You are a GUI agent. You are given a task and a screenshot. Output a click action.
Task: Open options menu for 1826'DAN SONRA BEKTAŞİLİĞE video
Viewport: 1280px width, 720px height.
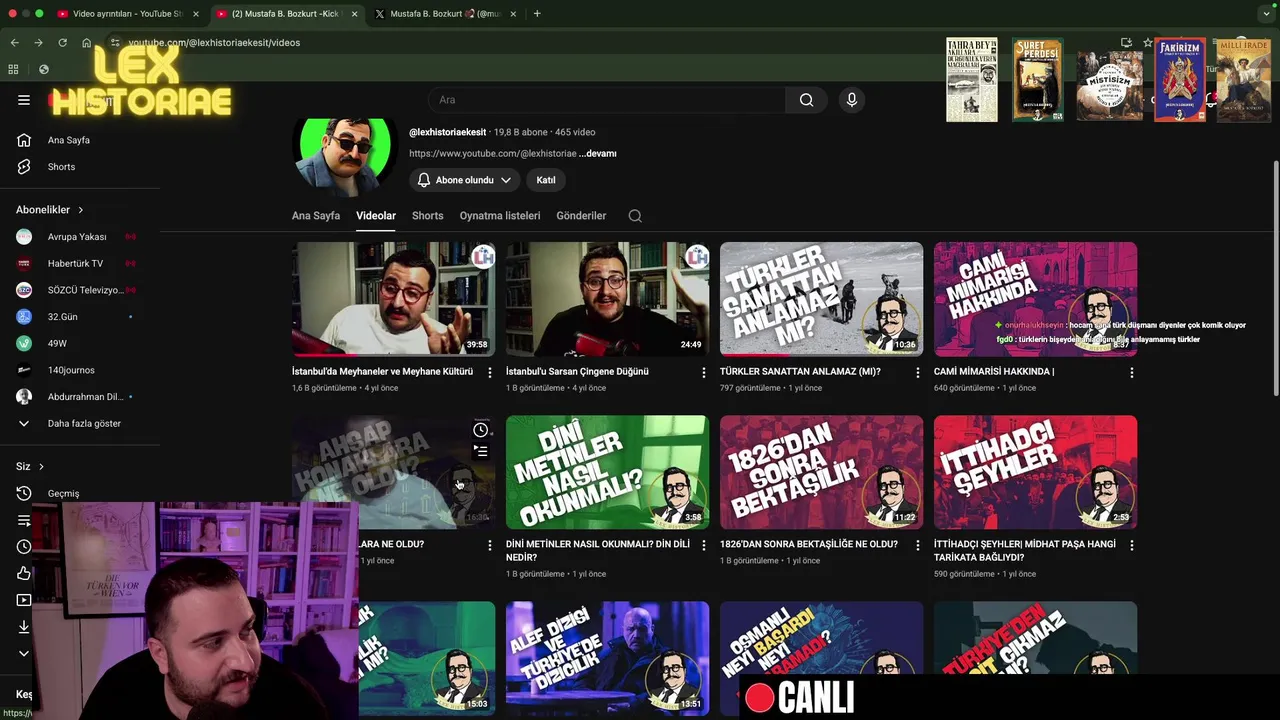tap(918, 545)
